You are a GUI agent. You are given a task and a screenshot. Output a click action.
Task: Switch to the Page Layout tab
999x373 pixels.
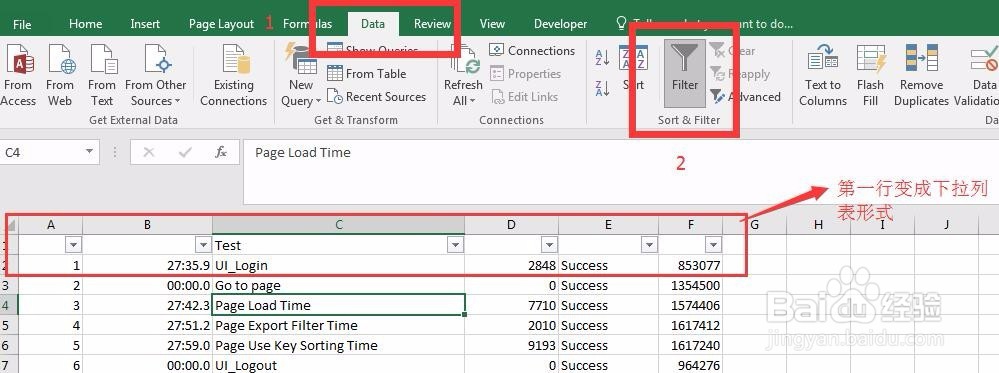(x=221, y=24)
